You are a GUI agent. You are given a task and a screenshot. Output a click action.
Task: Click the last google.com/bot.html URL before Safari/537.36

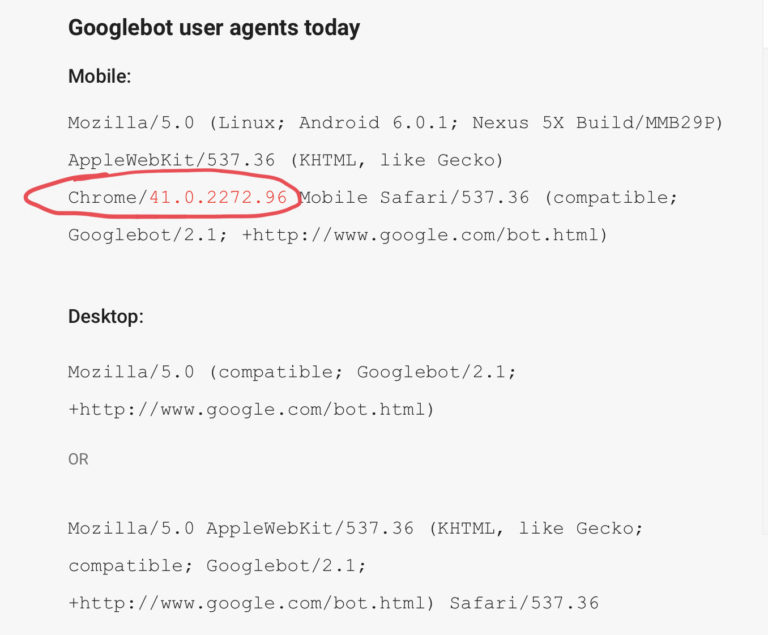pos(251,603)
